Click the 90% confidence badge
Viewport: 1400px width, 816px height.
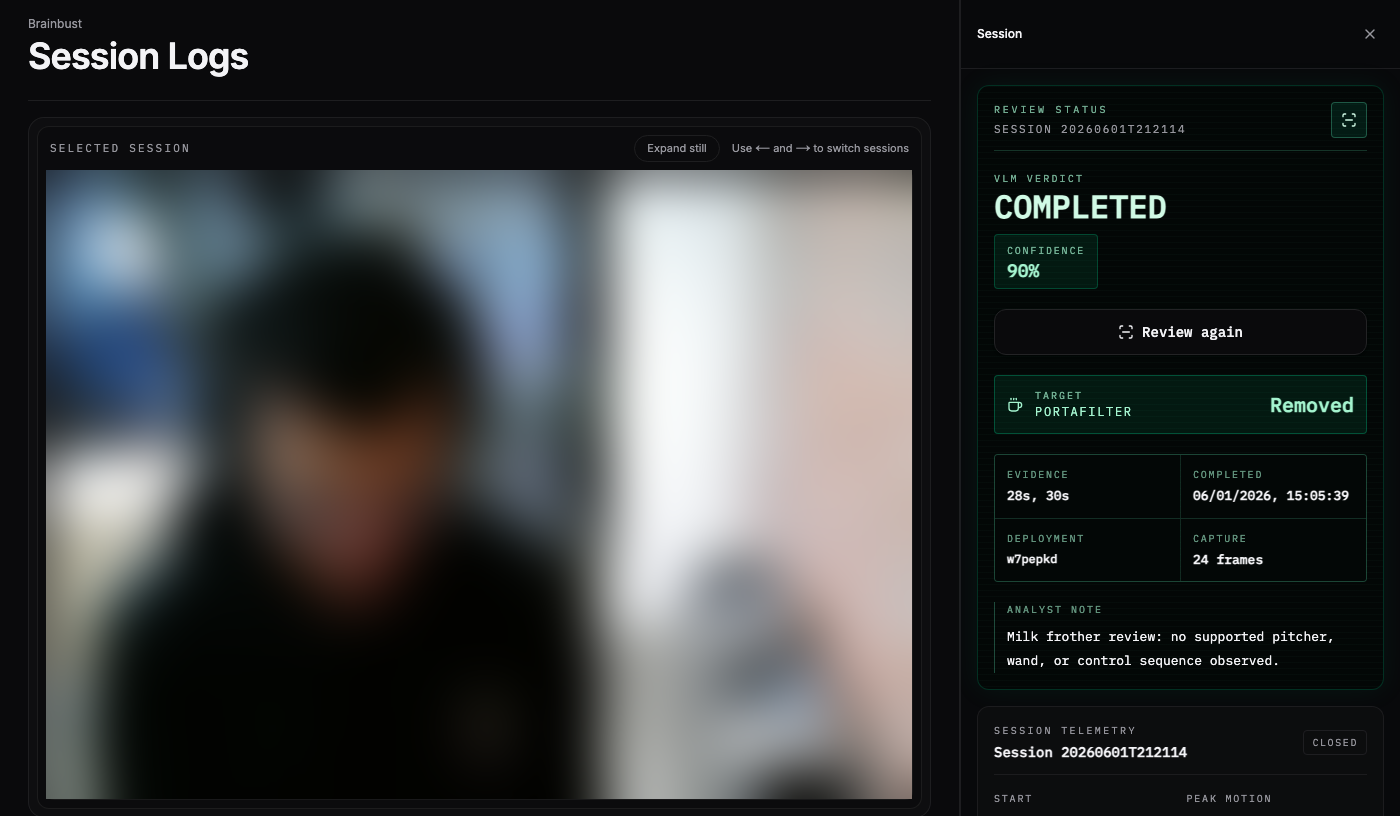pyautogui.click(x=1046, y=261)
